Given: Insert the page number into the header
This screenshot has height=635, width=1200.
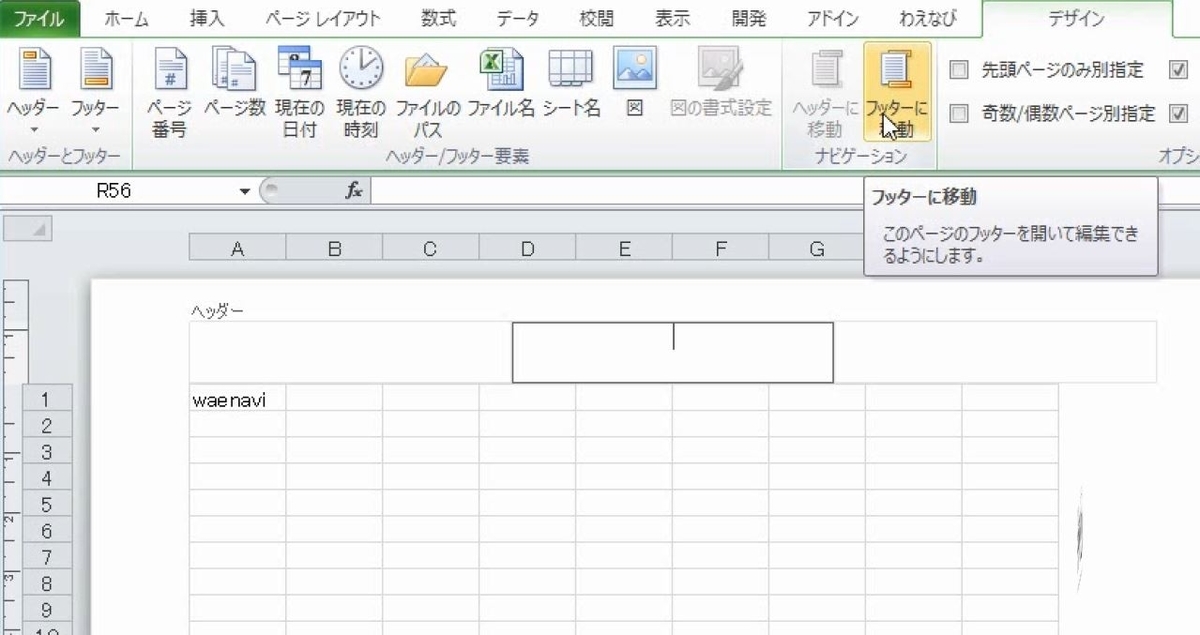Looking at the screenshot, I should pos(170,85).
